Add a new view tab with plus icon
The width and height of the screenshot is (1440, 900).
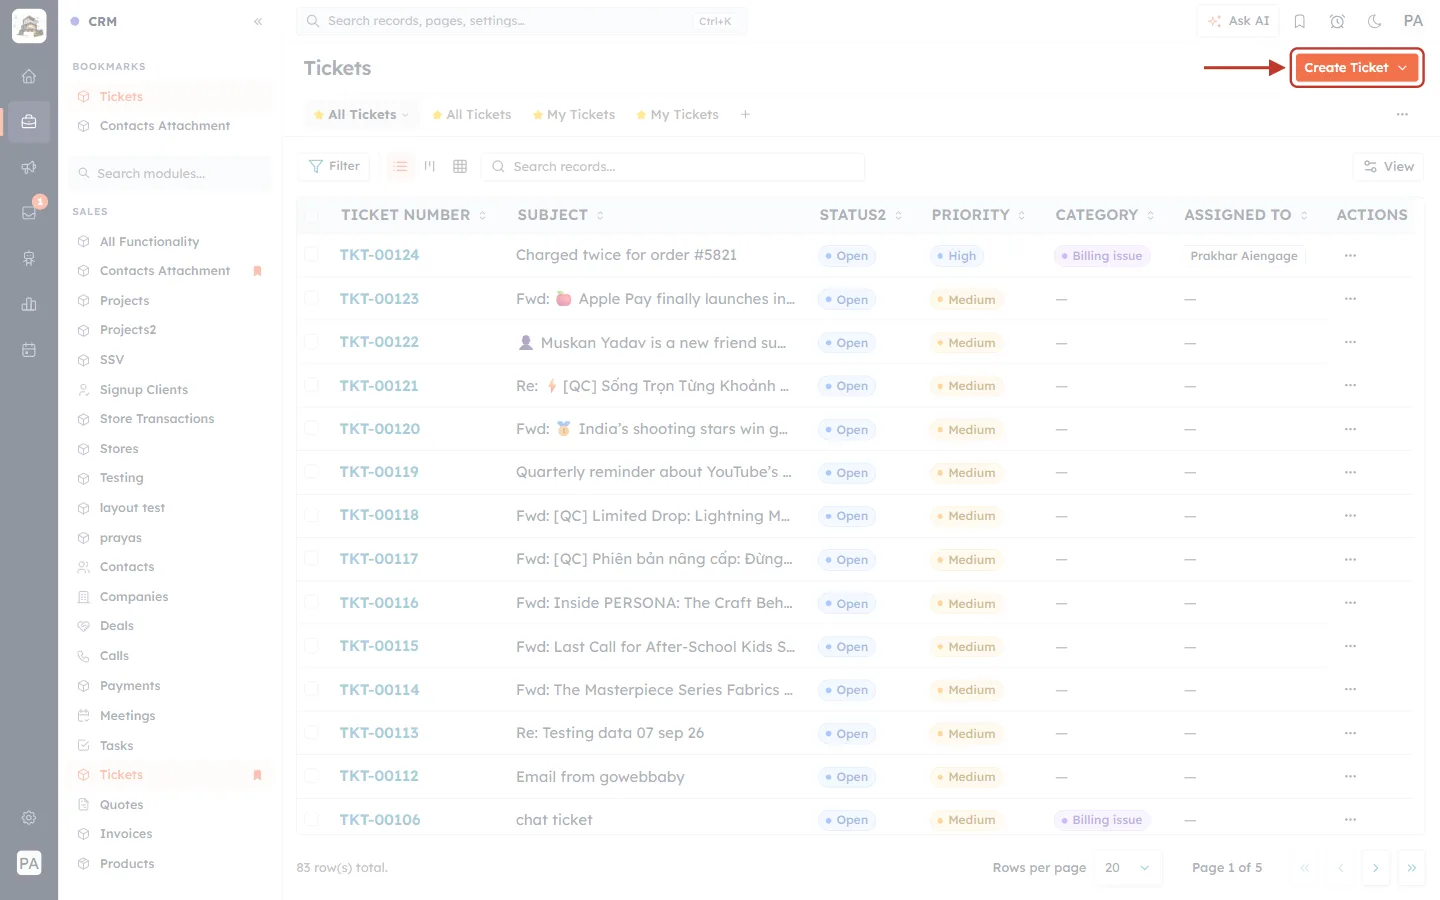(745, 114)
